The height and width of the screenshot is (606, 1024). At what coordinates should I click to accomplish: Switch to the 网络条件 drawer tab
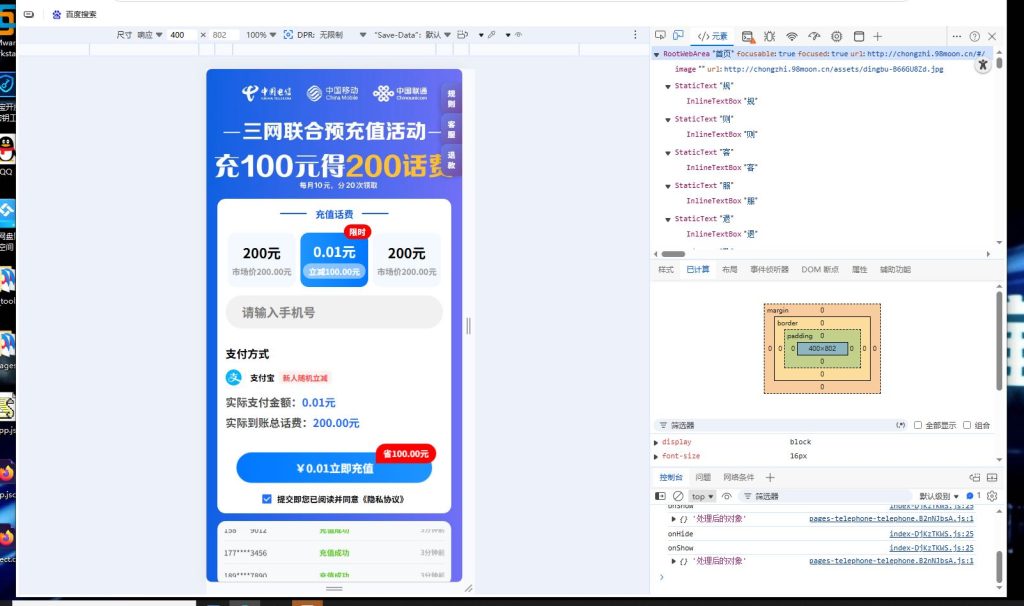[739, 477]
